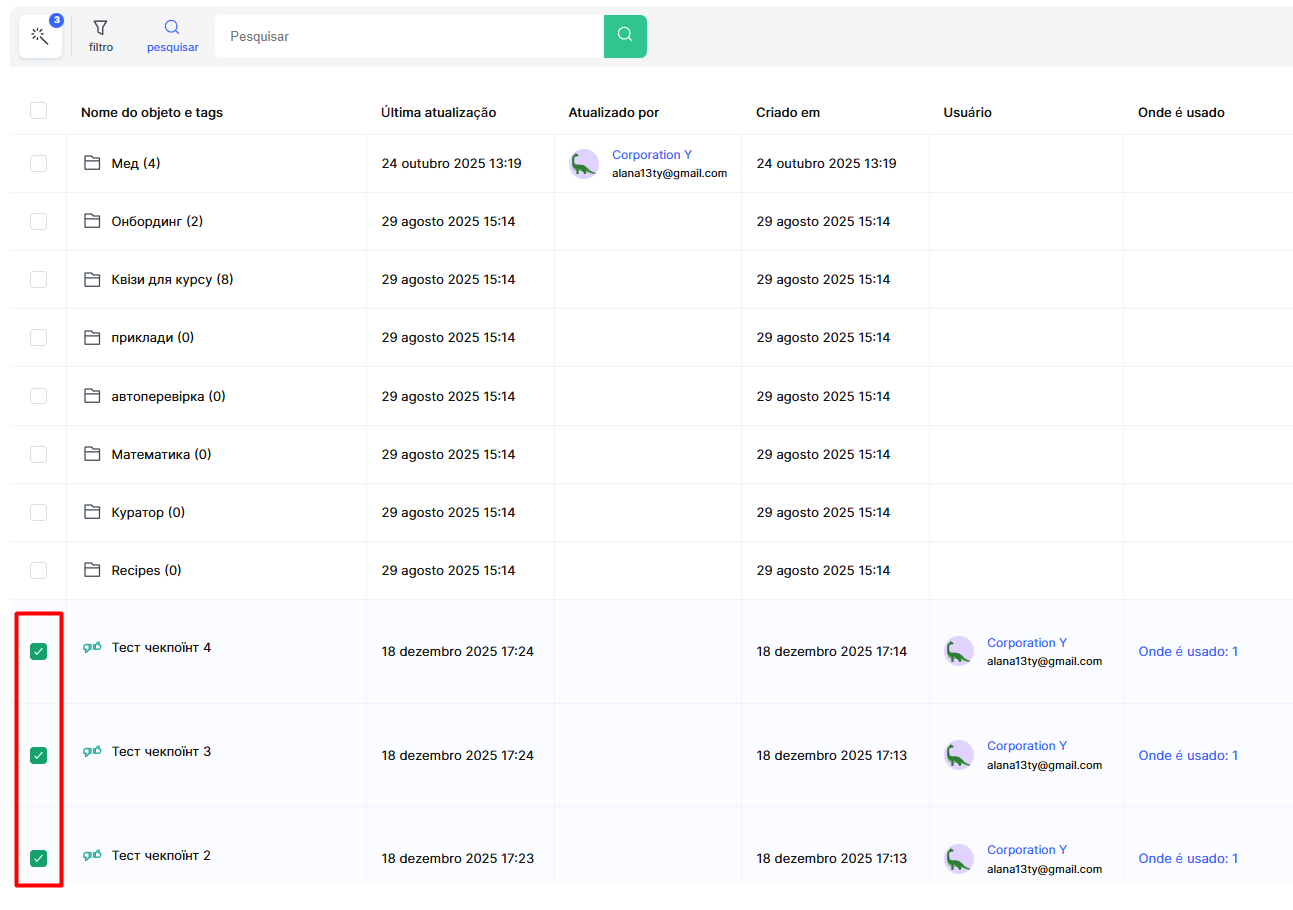Open the Мед folder icon
The height and width of the screenshot is (910, 1293).
[92, 163]
